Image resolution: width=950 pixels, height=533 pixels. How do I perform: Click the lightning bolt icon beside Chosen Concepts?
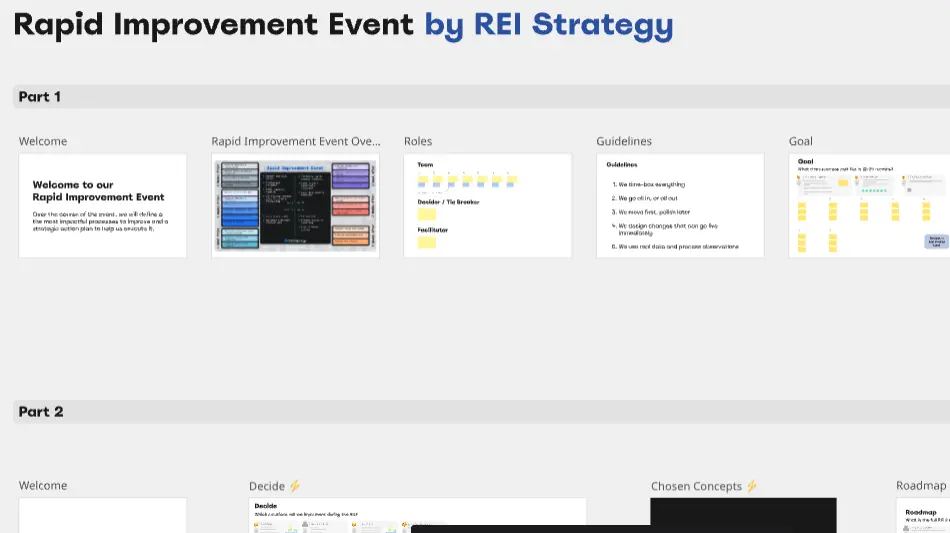click(x=752, y=486)
